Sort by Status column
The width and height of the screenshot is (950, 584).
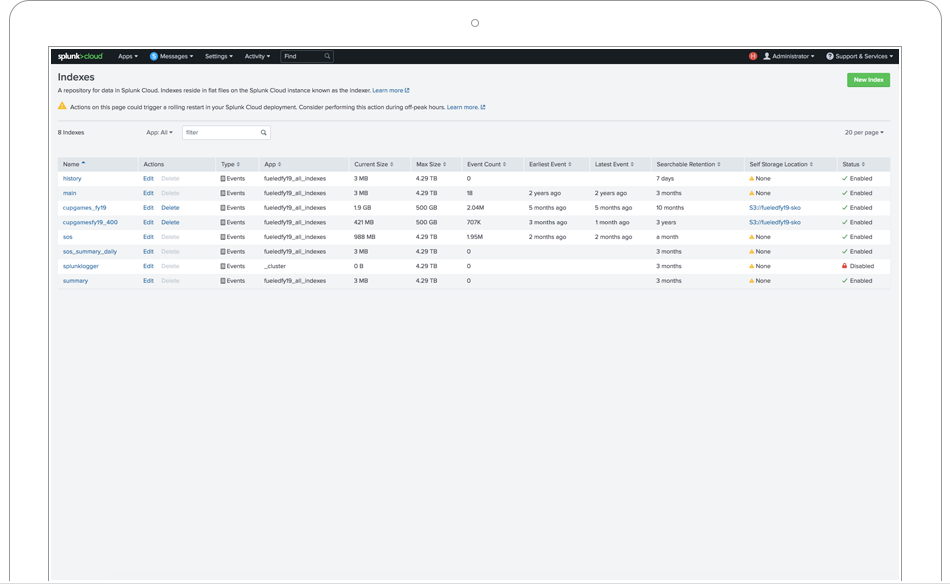[x=854, y=164]
